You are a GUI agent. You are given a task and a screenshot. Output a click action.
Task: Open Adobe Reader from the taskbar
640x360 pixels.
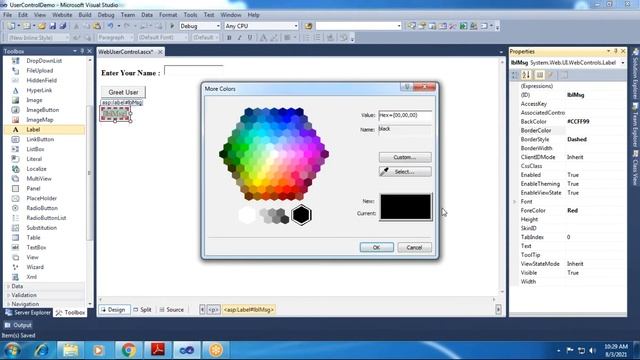pos(158,350)
